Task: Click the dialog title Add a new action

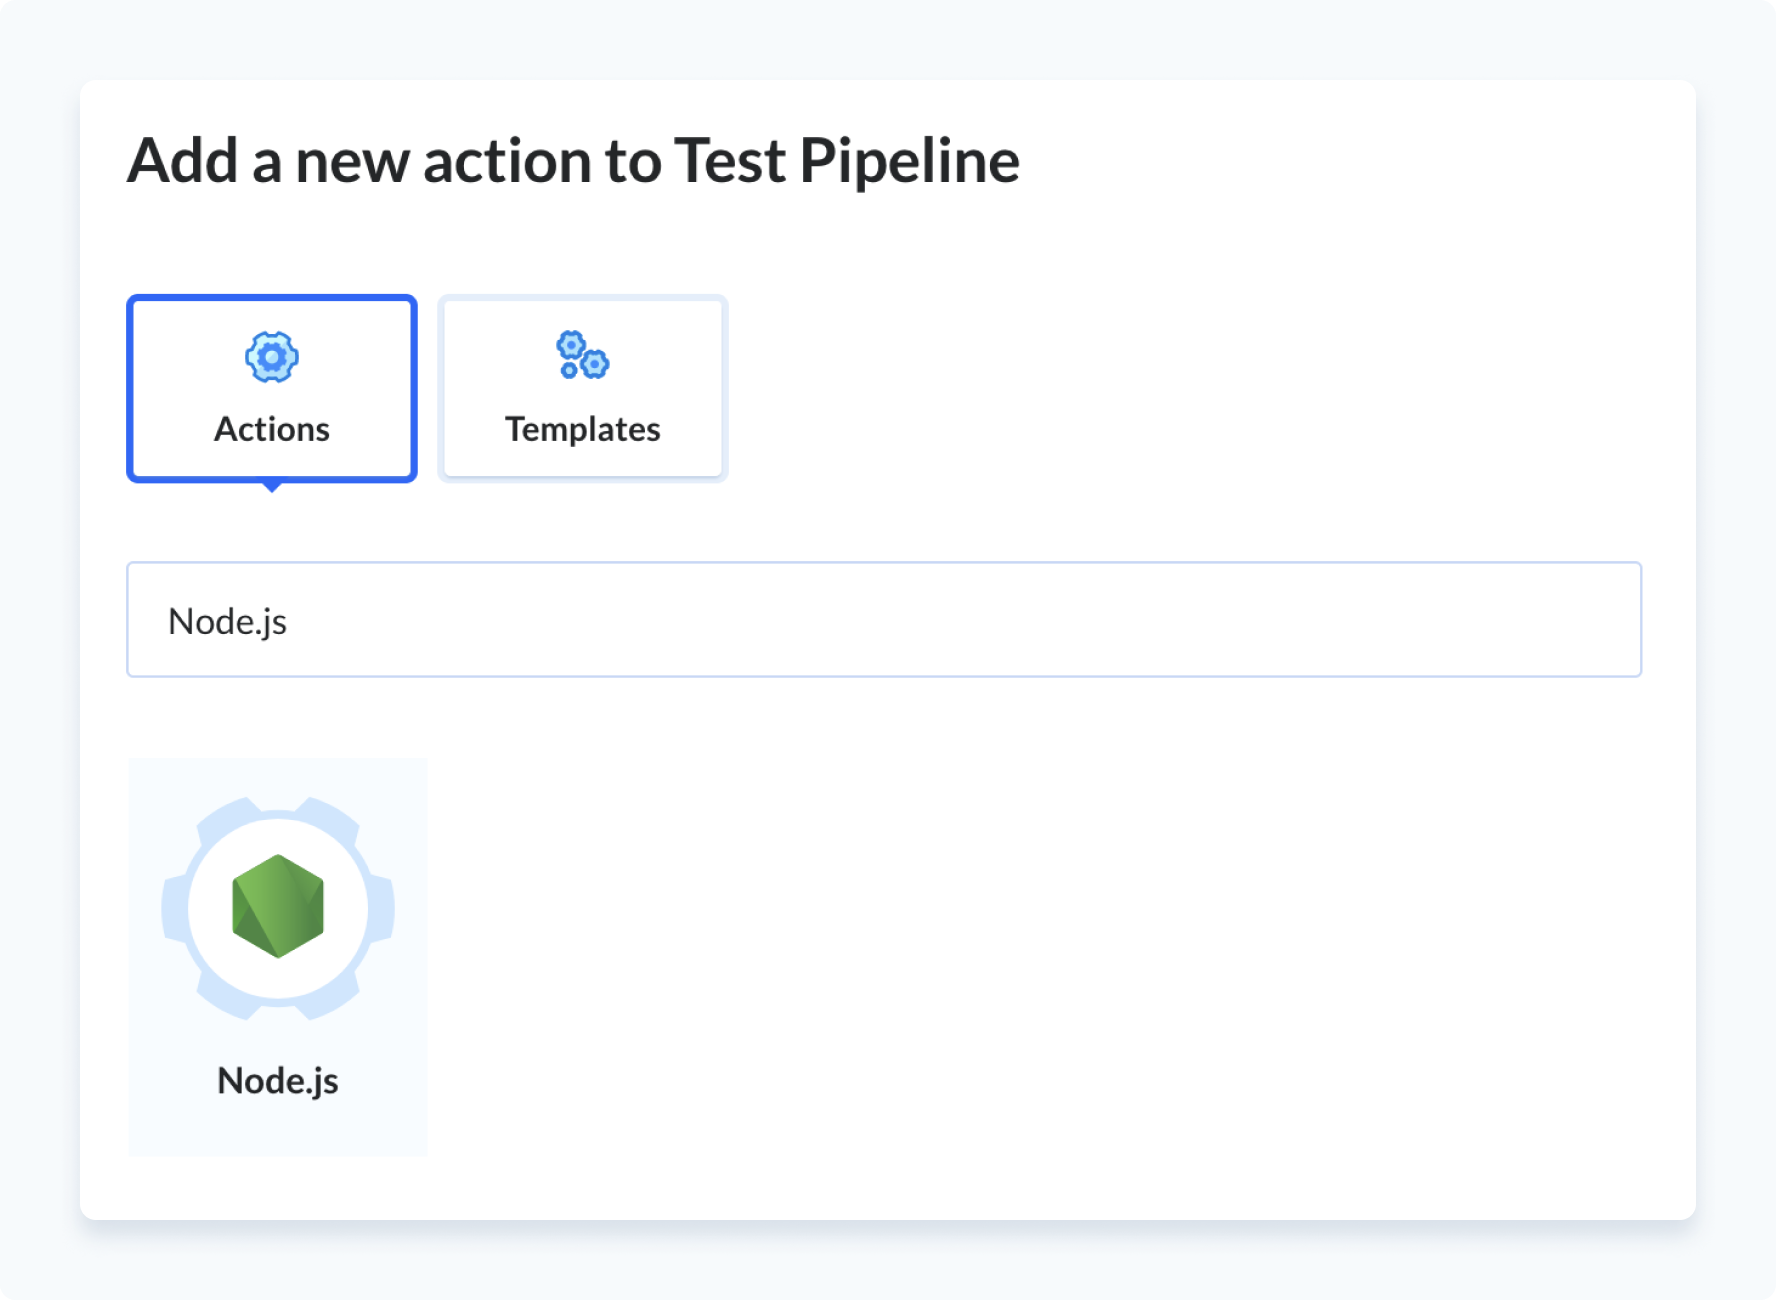Action: [572, 160]
